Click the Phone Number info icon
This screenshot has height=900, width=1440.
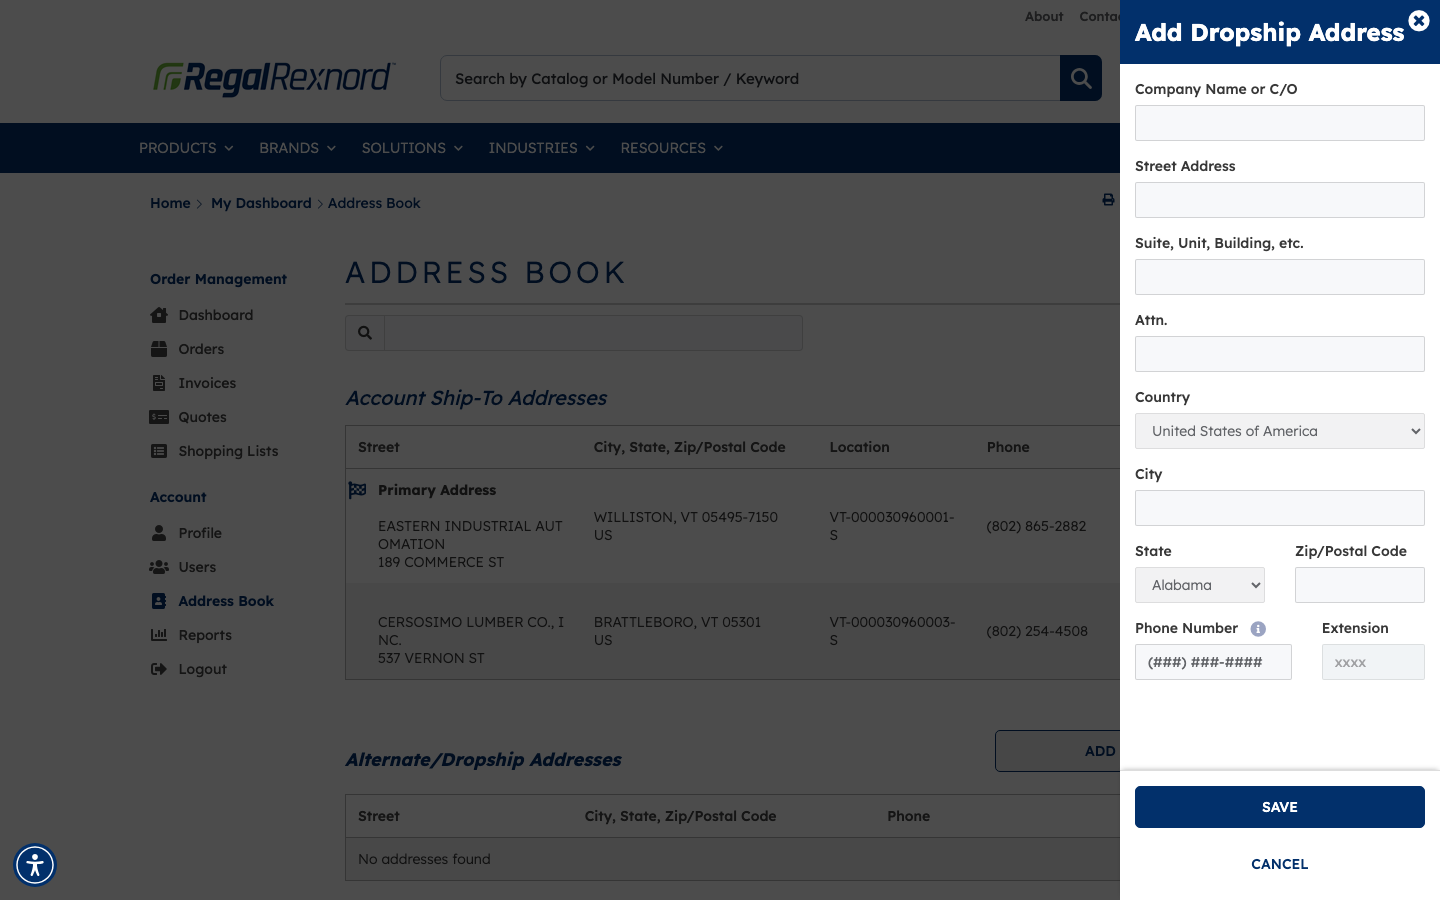coord(1258,629)
